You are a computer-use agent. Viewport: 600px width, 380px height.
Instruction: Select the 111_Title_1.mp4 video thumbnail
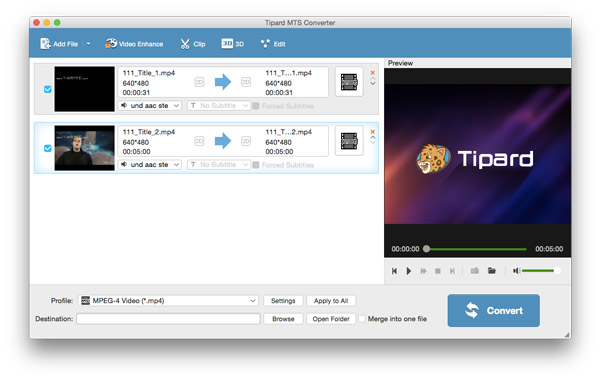click(85, 89)
